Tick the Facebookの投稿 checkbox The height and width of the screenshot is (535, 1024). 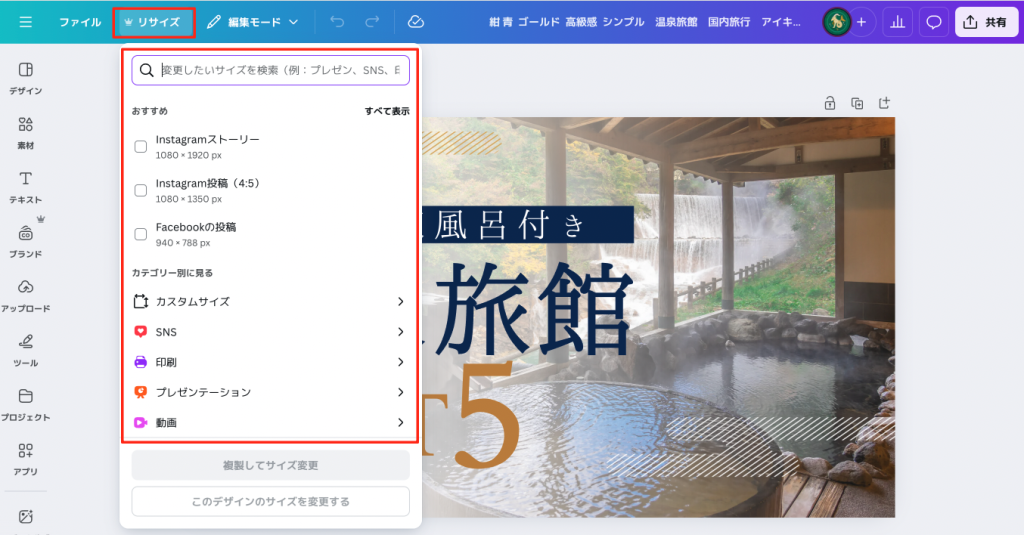pos(141,234)
